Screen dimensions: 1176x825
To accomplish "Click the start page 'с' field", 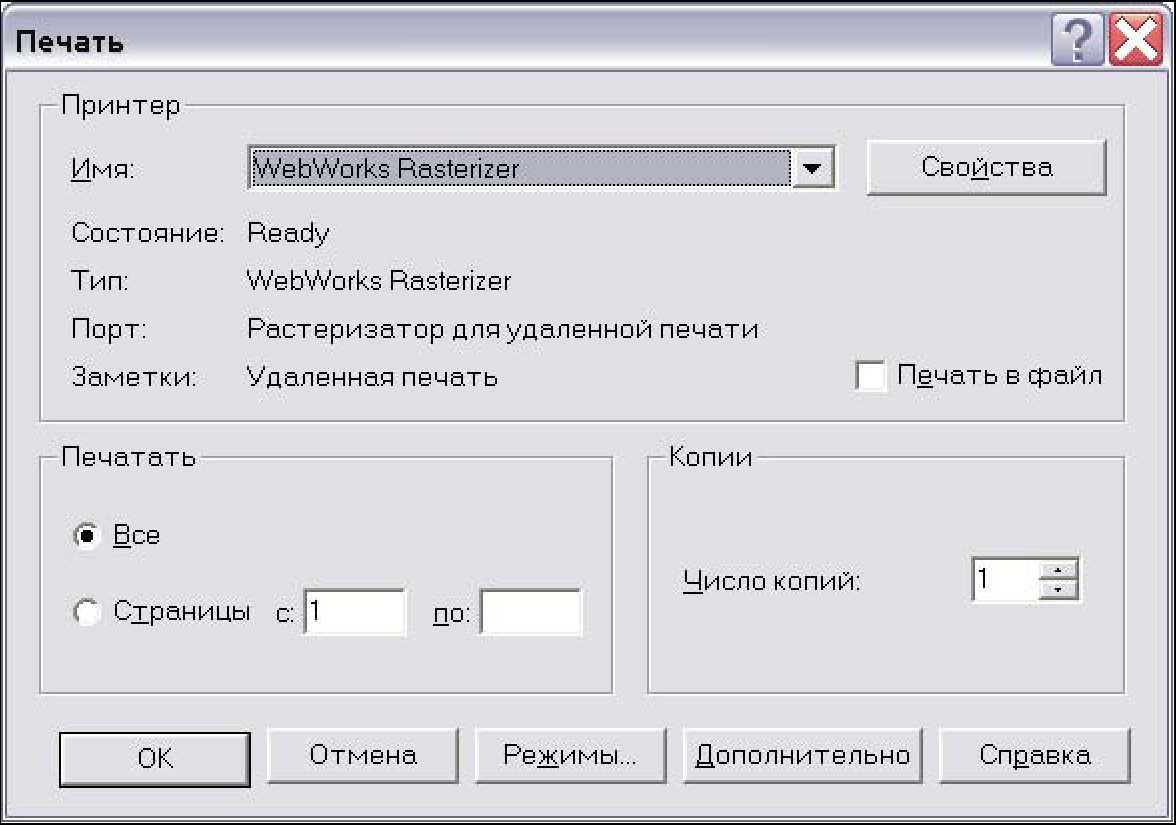I will pos(355,612).
